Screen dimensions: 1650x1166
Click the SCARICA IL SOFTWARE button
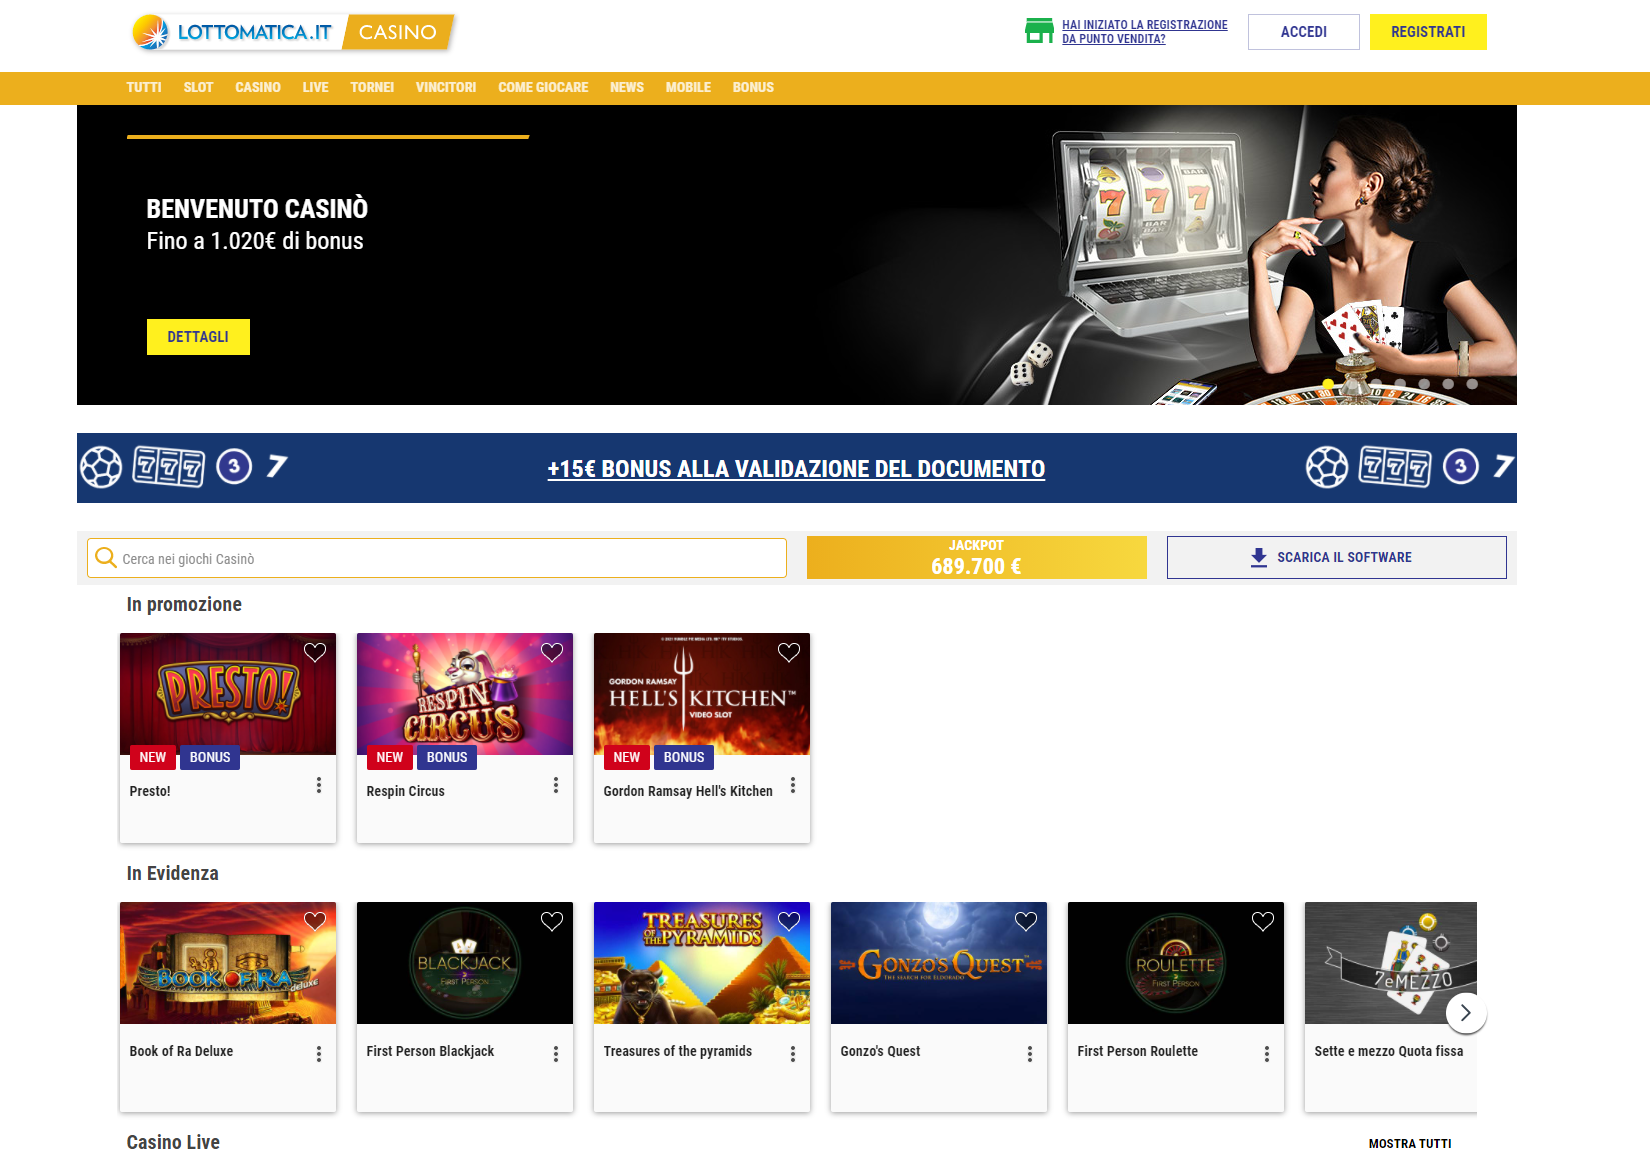tap(1337, 557)
